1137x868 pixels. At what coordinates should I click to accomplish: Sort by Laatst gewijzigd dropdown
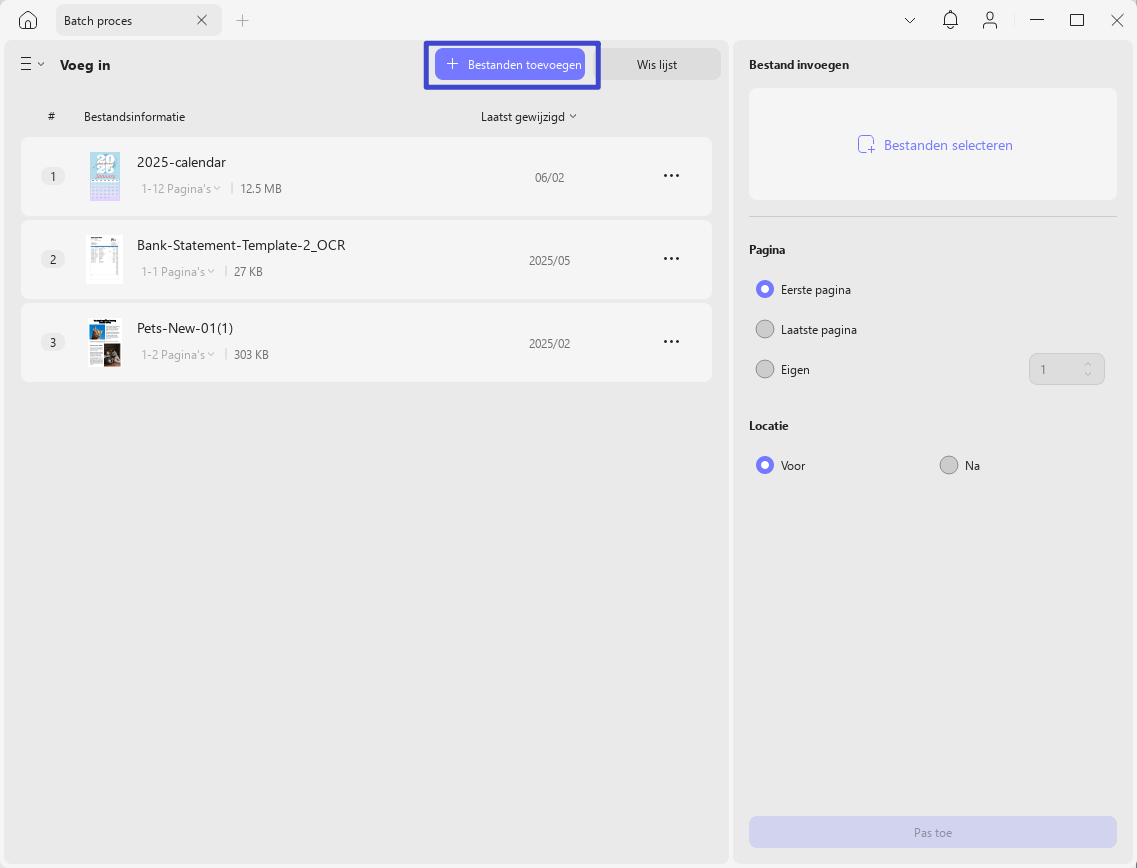529,117
